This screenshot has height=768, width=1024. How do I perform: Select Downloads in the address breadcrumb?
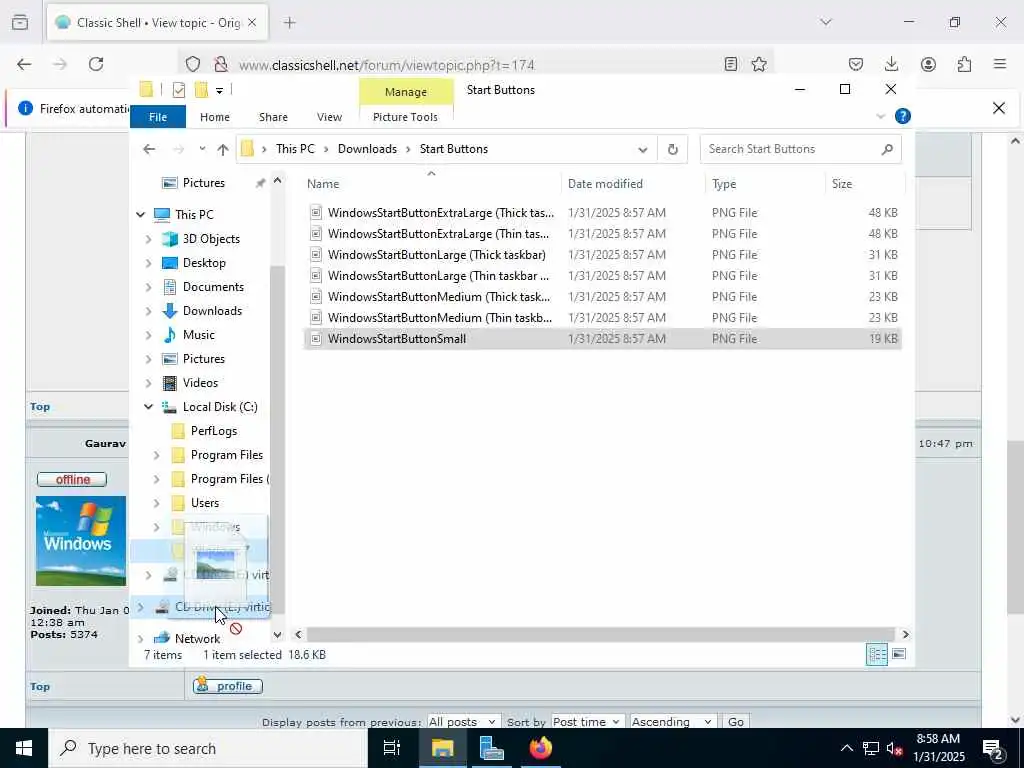[x=367, y=149]
